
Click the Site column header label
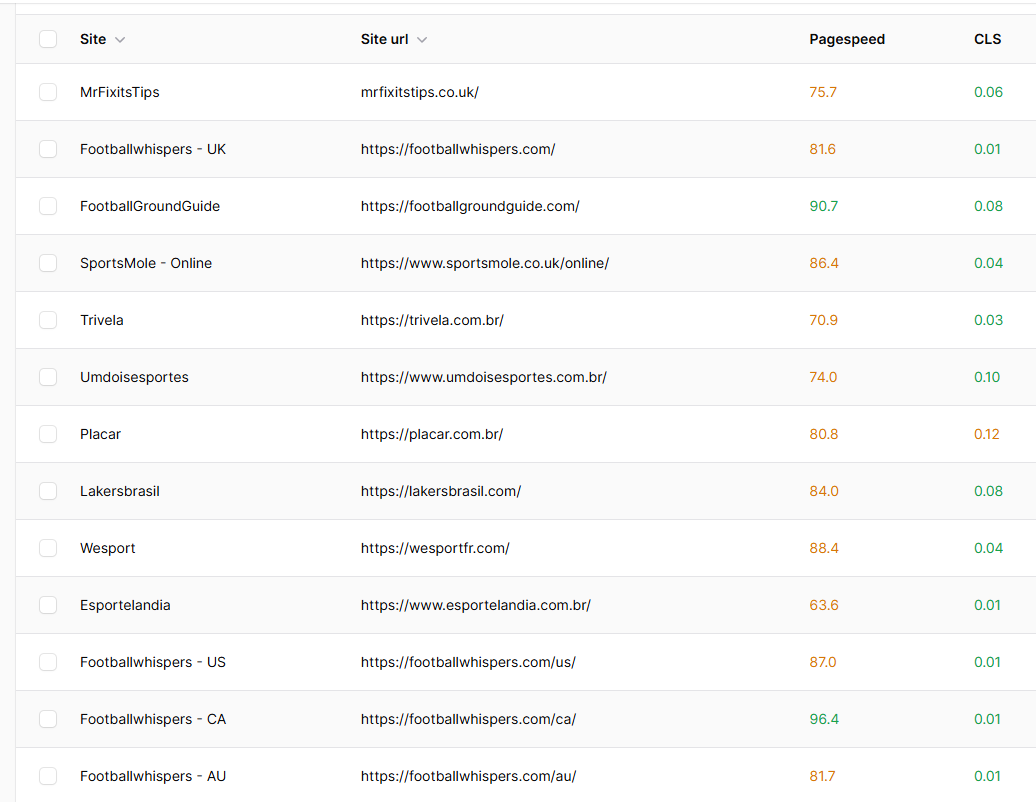(x=93, y=39)
